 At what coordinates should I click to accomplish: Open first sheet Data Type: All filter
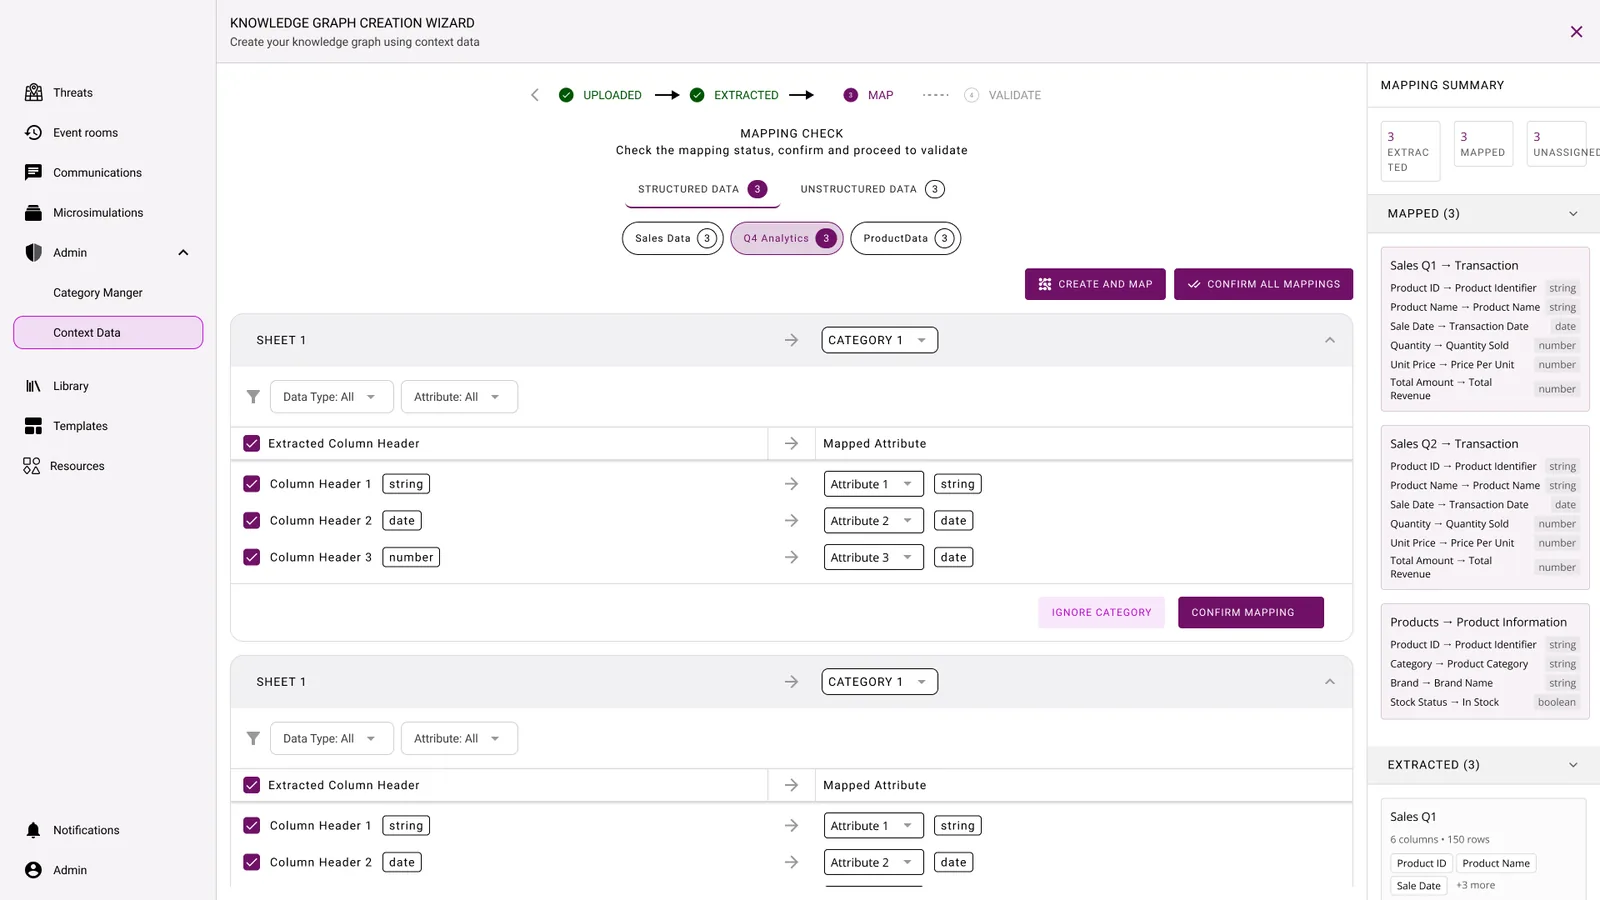pyautogui.click(x=331, y=397)
